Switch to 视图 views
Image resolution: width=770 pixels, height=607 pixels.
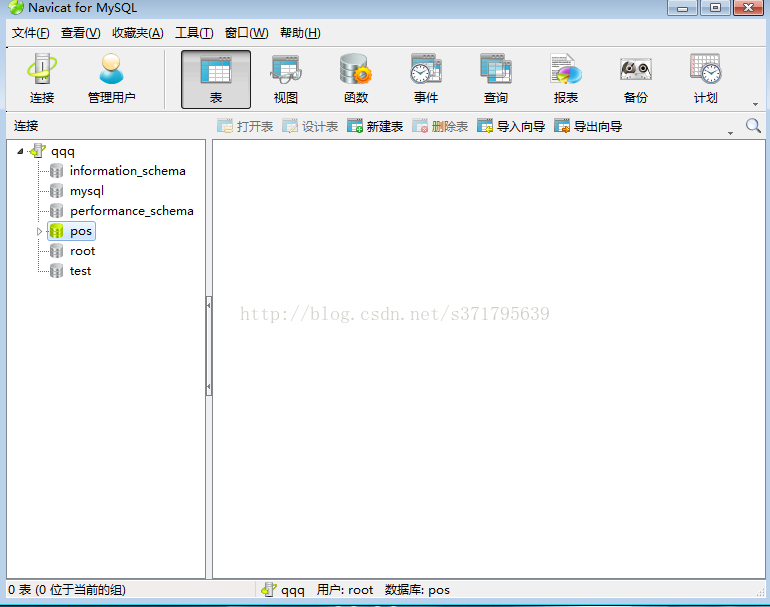286,79
